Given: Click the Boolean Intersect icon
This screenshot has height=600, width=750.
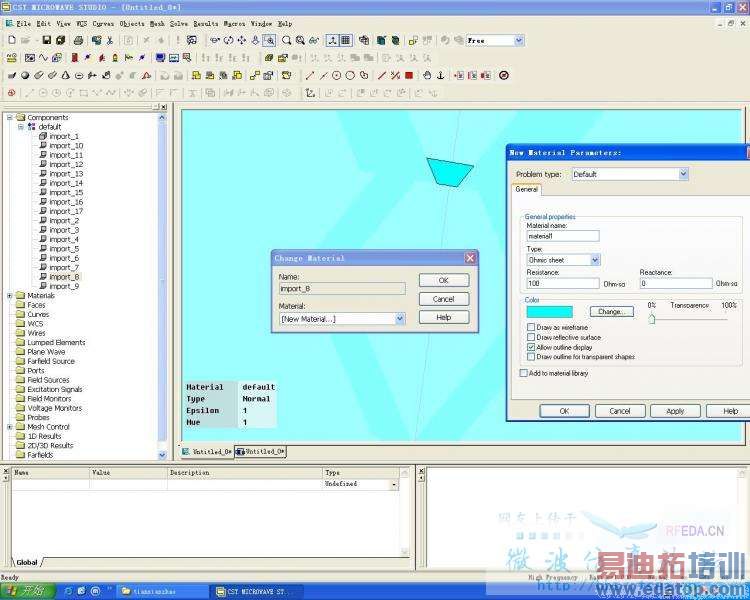Looking at the screenshot, I should [223, 75].
